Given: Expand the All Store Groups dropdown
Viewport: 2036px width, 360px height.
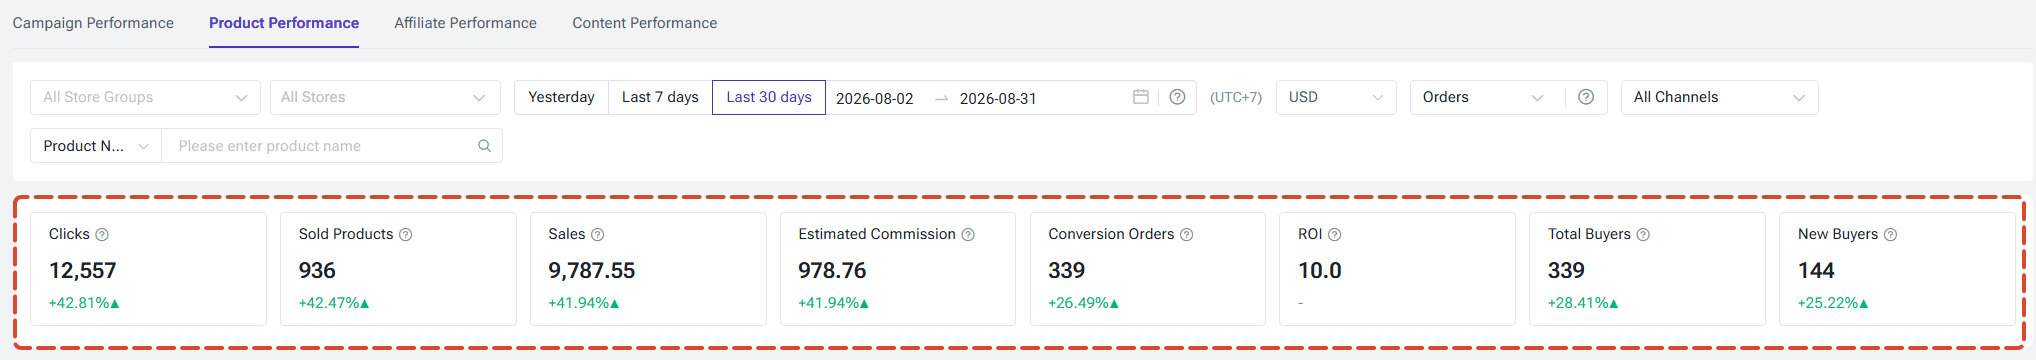Looking at the screenshot, I should [145, 97].
